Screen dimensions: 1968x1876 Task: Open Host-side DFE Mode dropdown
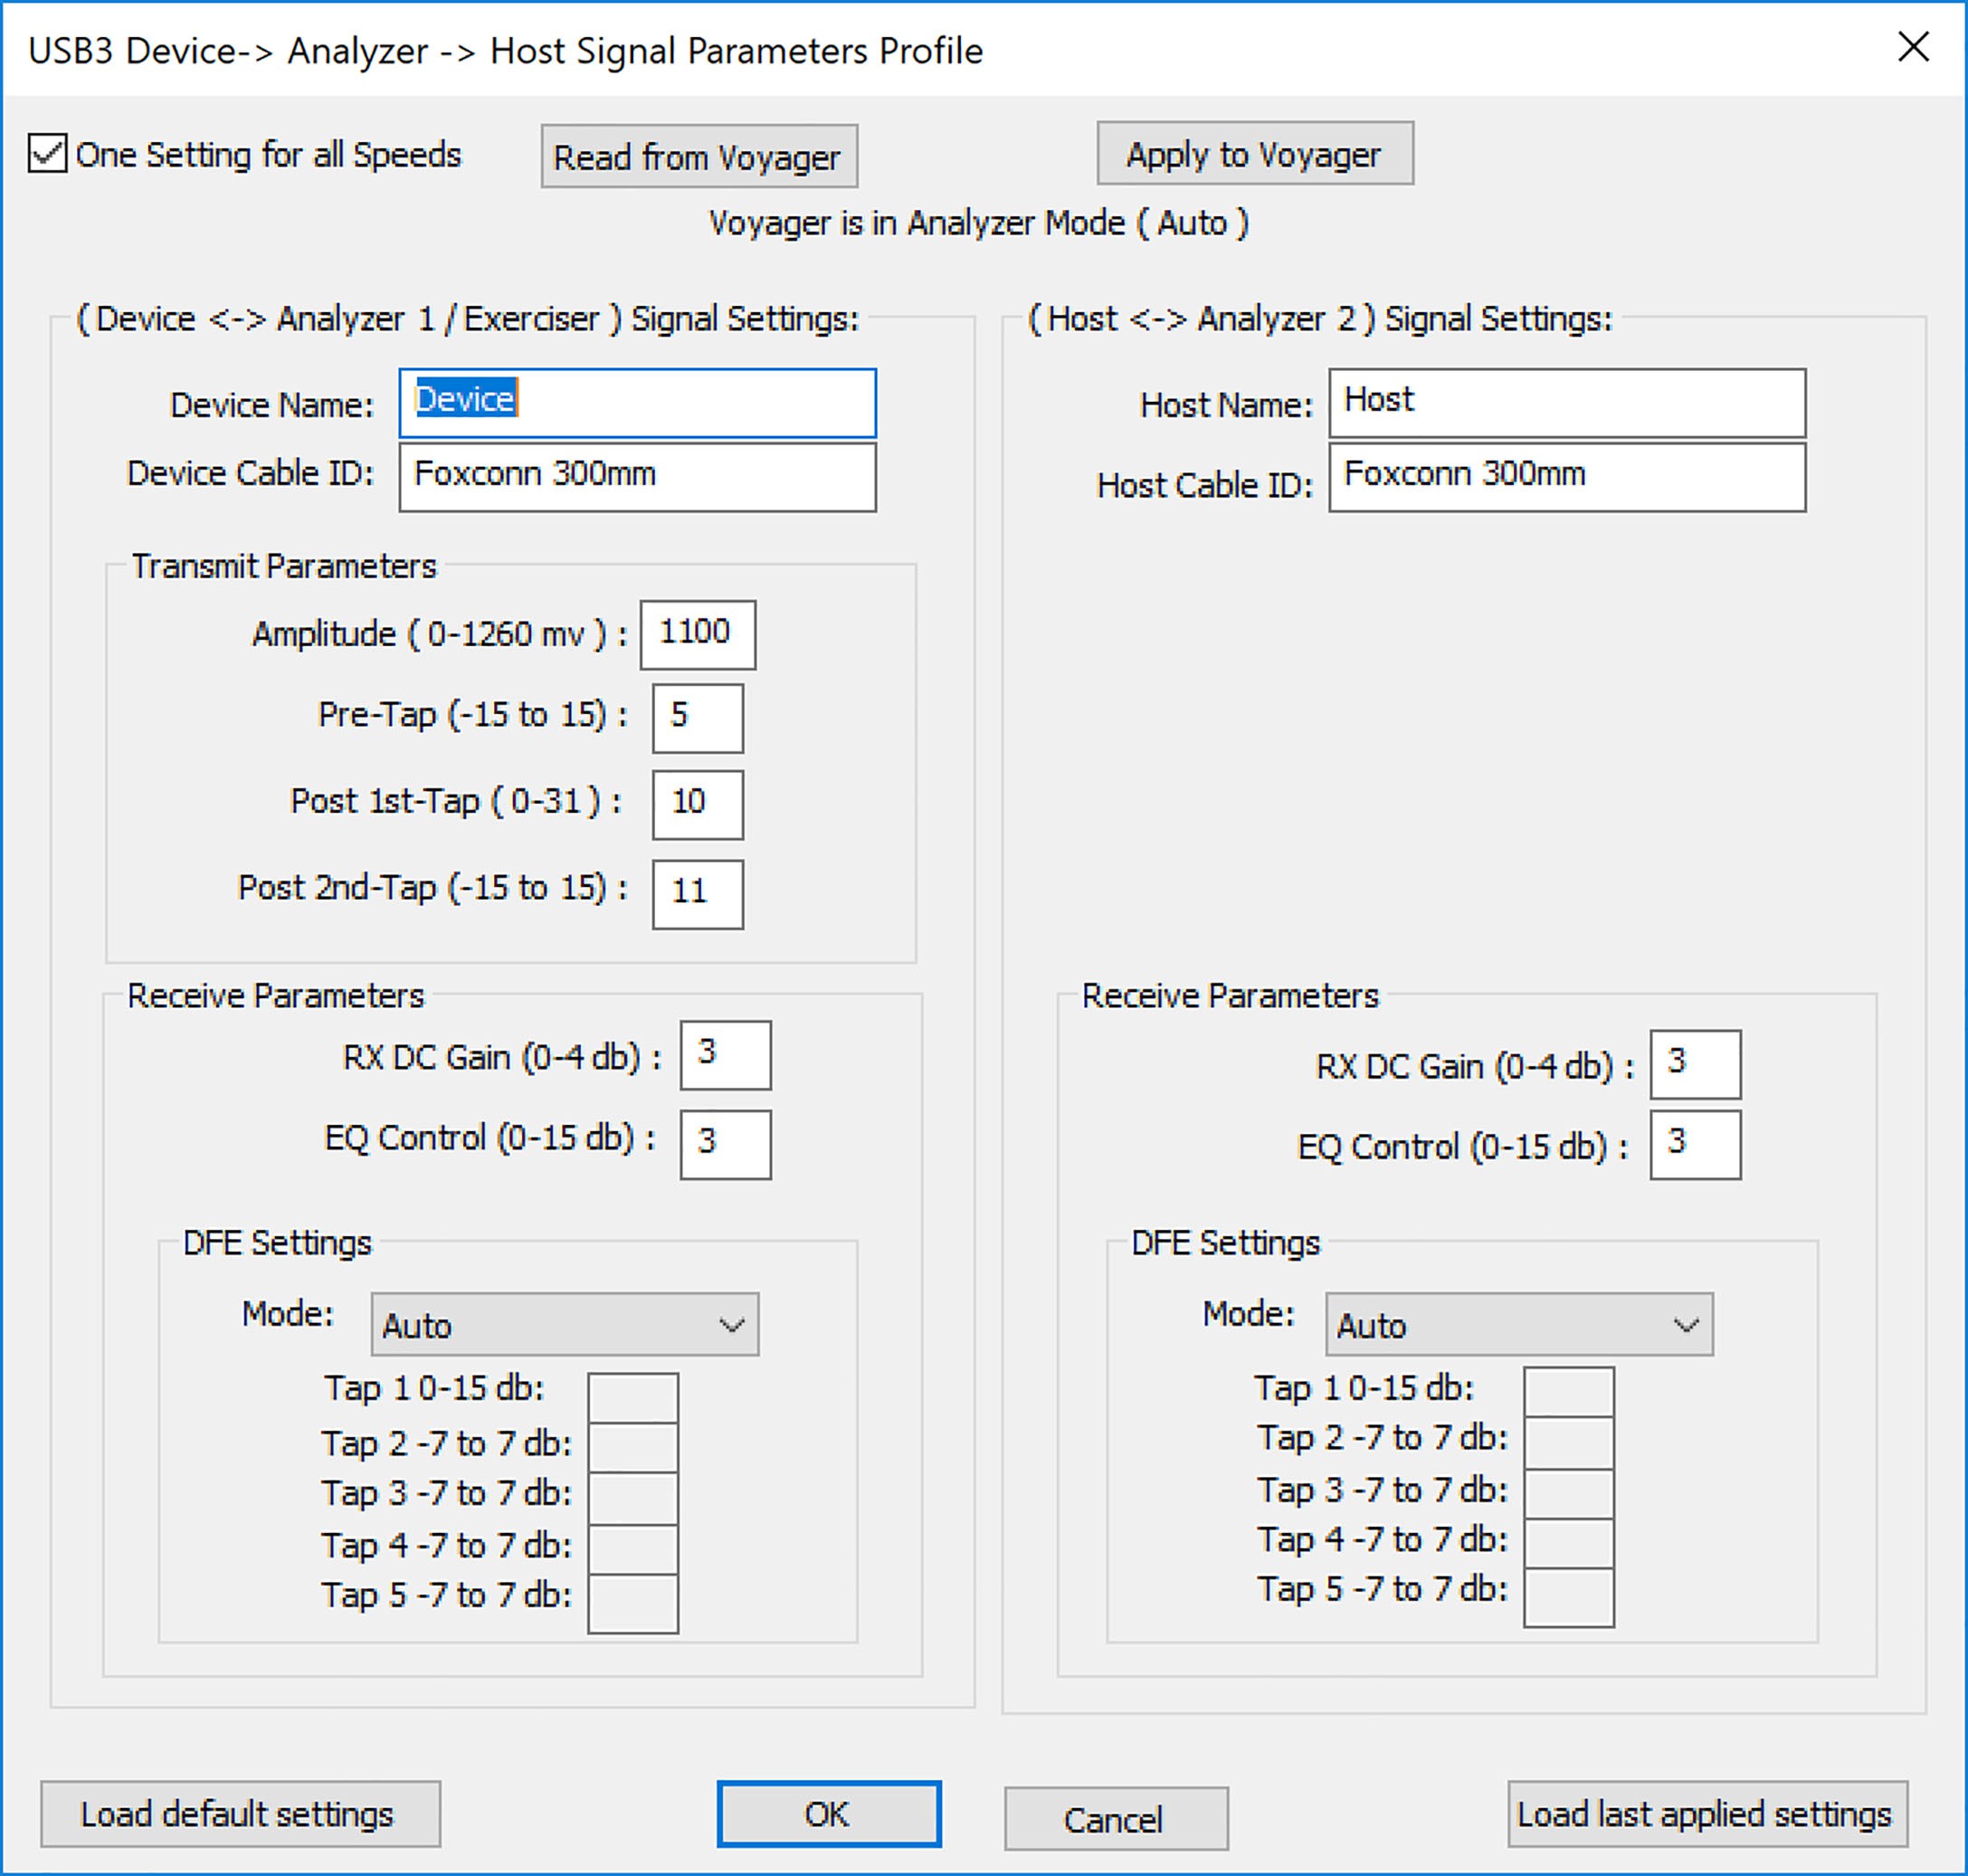1519,1324
